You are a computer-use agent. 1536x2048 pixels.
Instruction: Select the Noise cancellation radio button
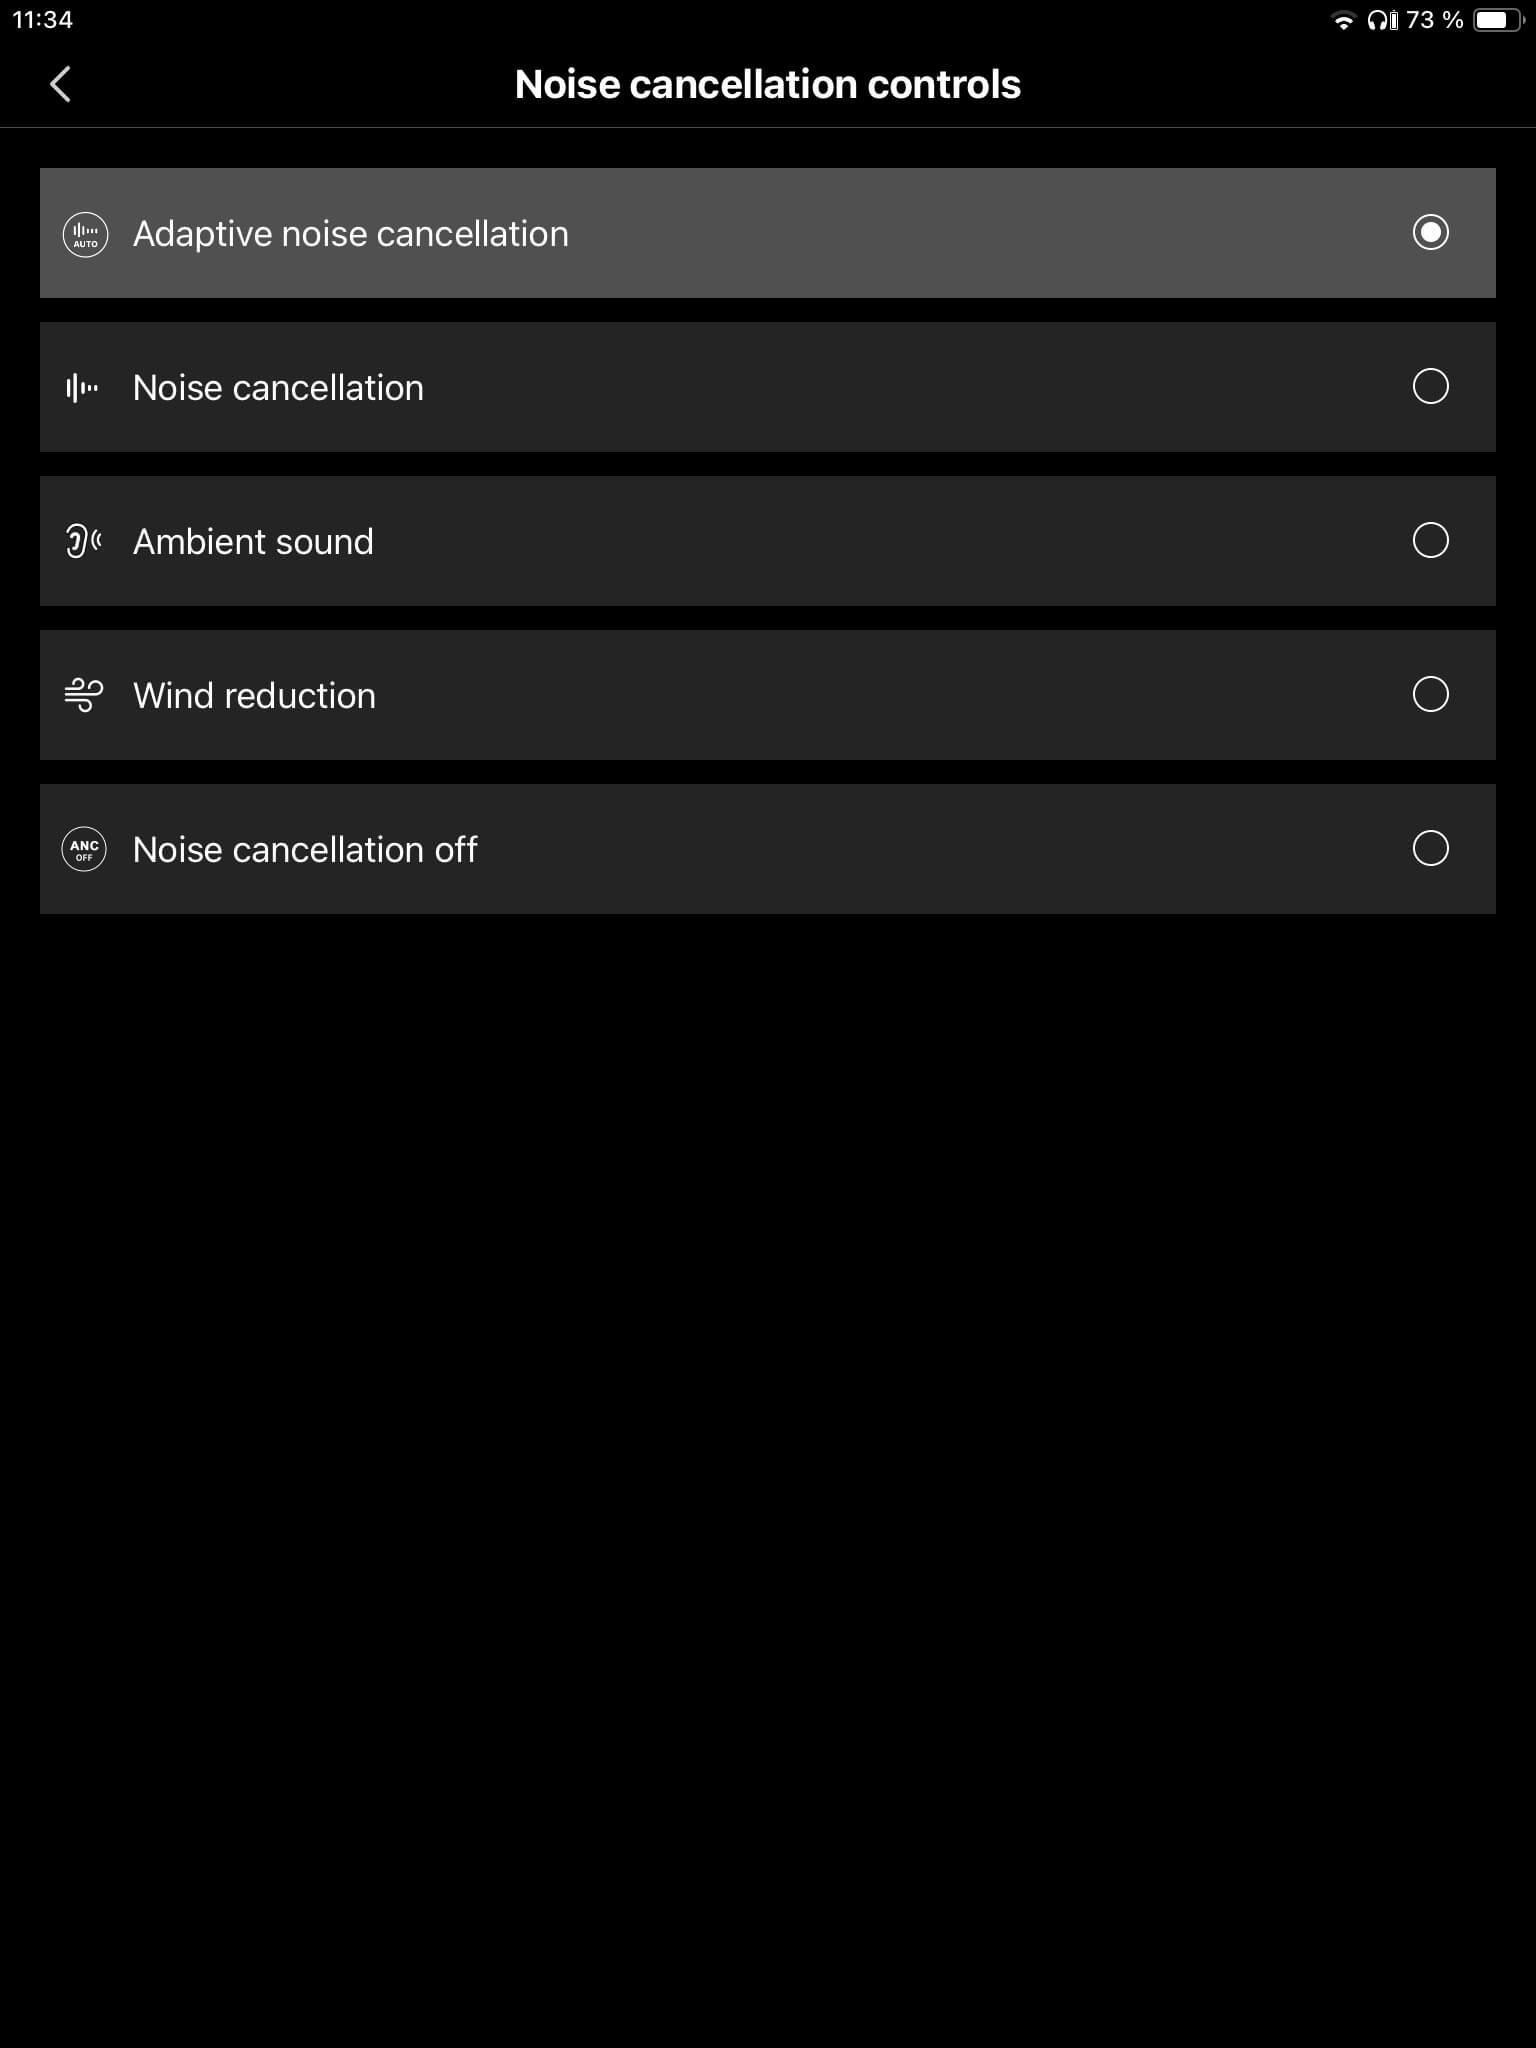pos(1430,386)
